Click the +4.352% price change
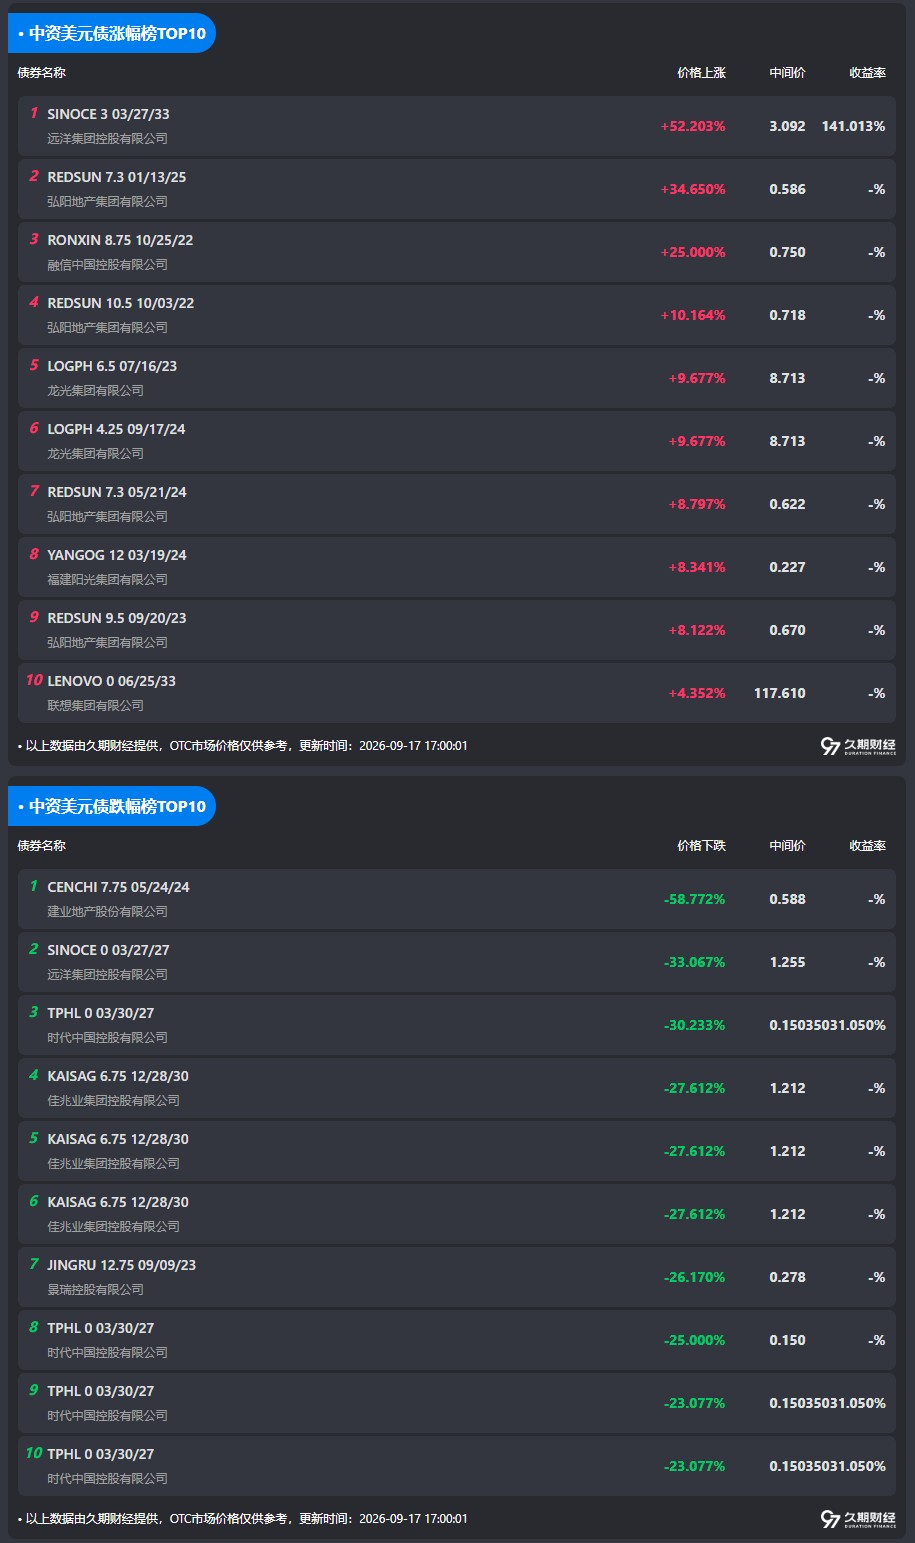 [x=697, y=693]
